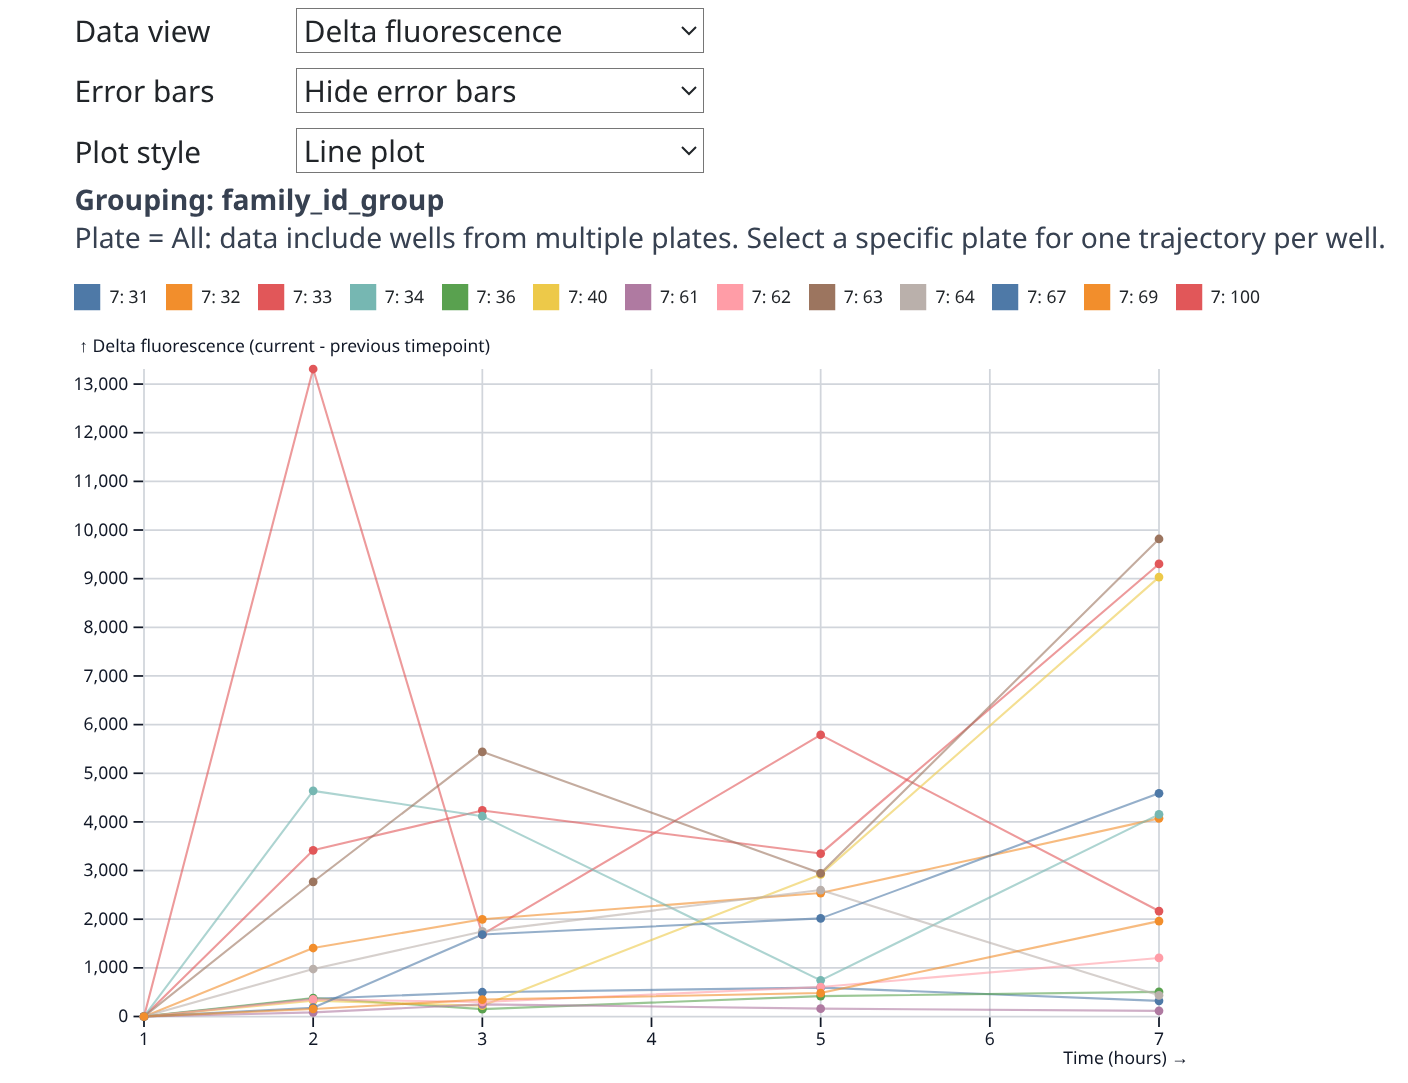This screenshot has width=1408, height=1083.
Task: Select the green 7: 36 legend swatch
Action: [455, 297]
